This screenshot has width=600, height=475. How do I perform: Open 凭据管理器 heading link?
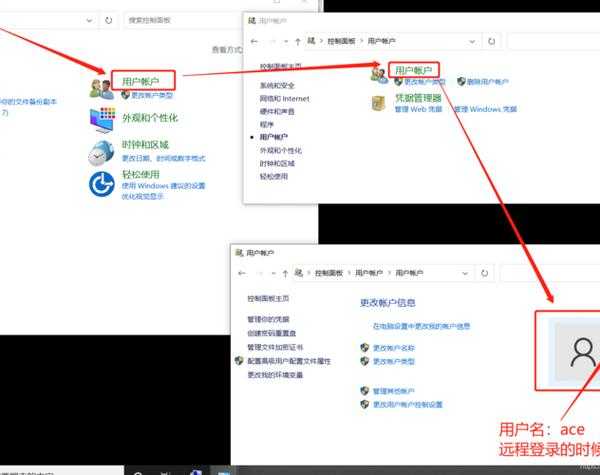418,98
